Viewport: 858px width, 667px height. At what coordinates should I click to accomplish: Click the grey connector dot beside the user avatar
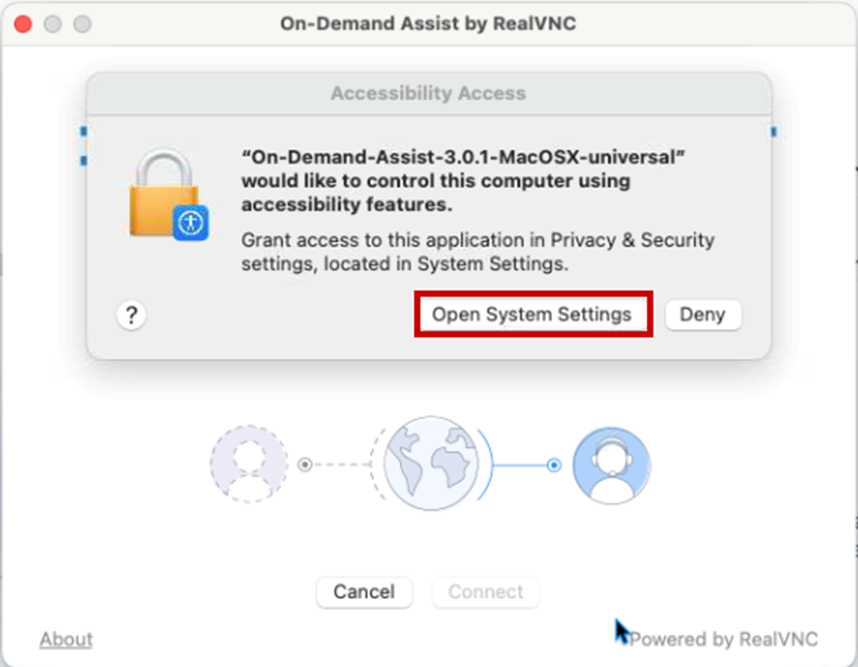(305, 465)
